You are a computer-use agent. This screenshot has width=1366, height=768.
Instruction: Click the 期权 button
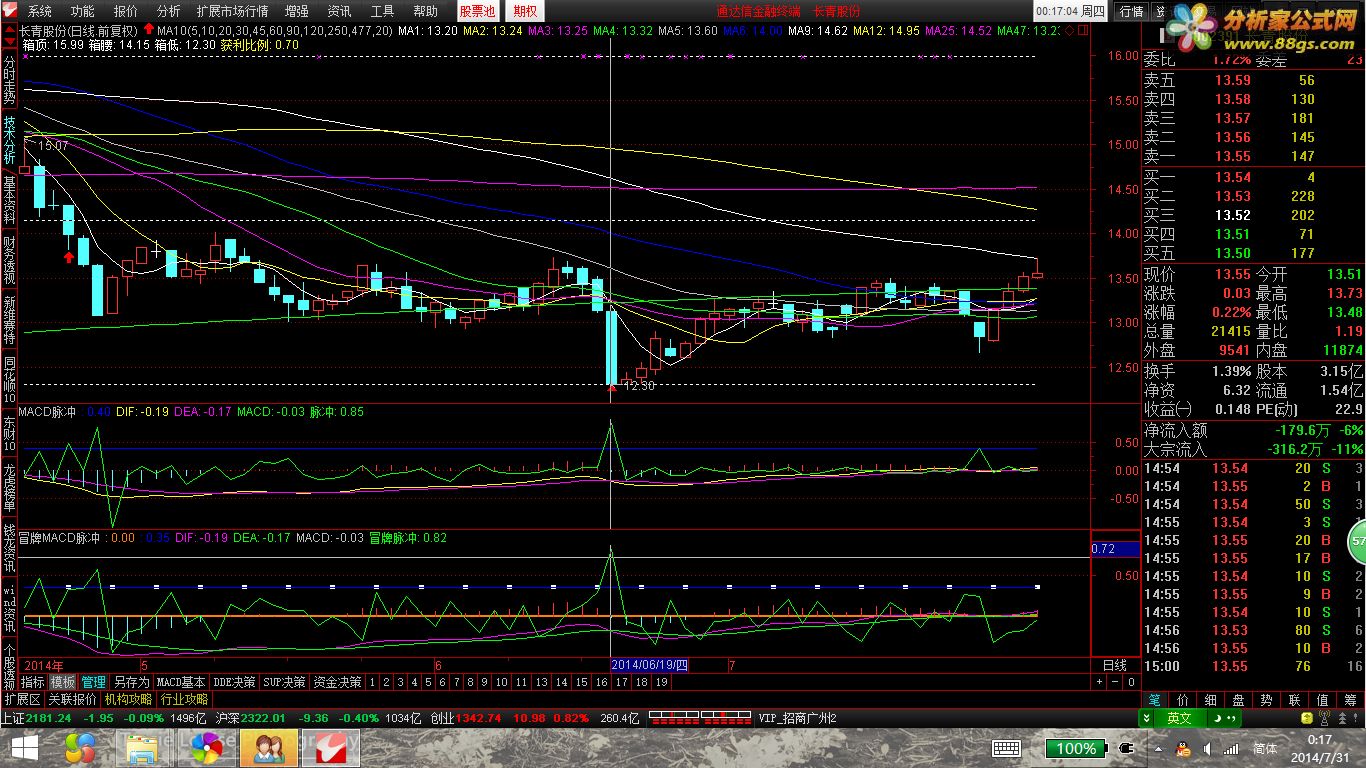[524, 11]
